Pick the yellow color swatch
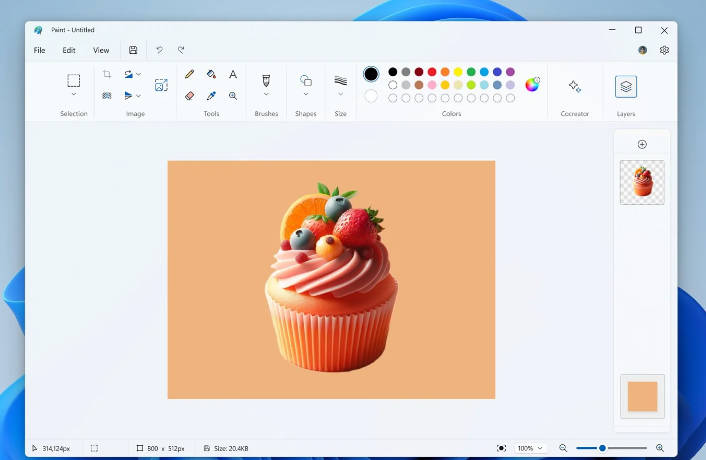This screenshot has width=706, height=460. [x=458, y=72]
